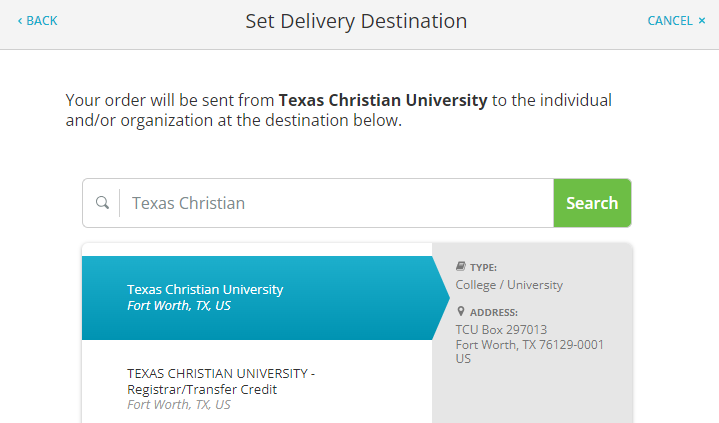
Task: Click the Fort Worth, TX, US highlighted subtitle
Action: point(179,306)
